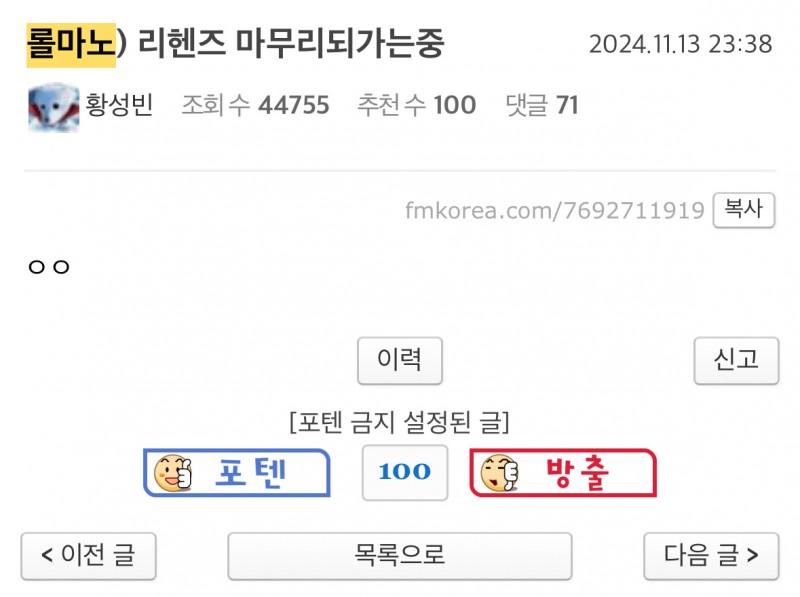Go to the previous post (이전 글)
The height and width of the screenshot is (597, 800).
tap(88, 555)
